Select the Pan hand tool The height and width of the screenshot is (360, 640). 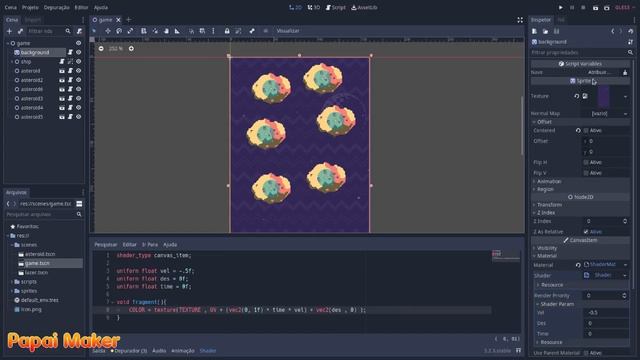pos(166,31)
